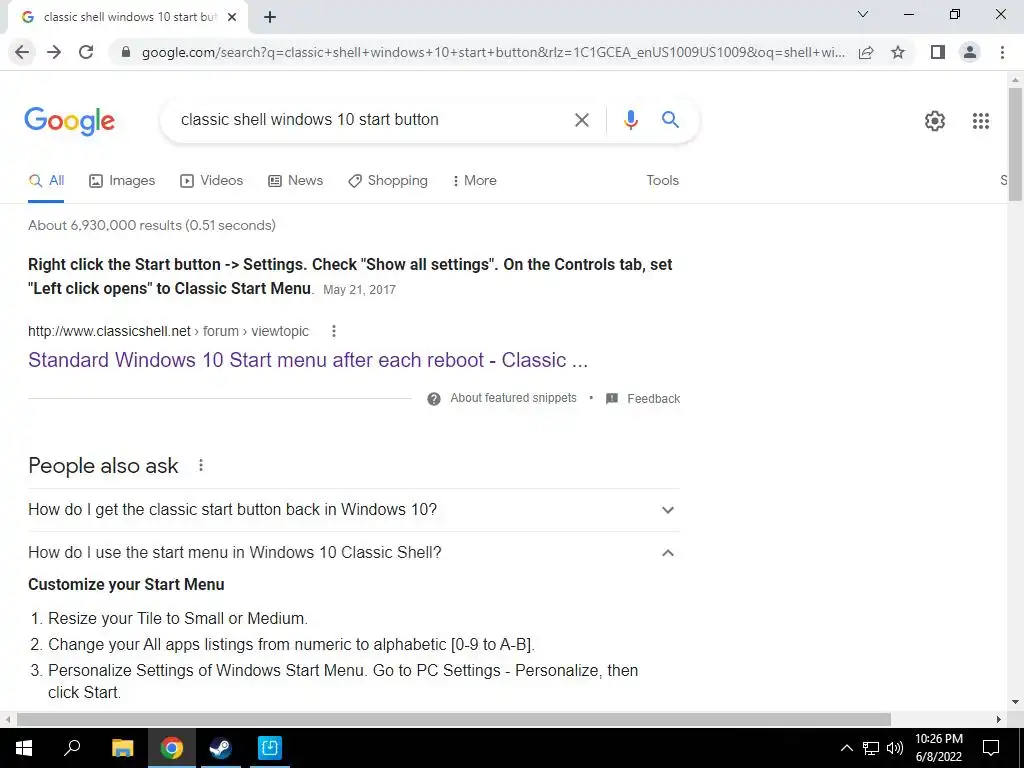Switch to Images results tab
Screen dimensions: 1024x768
point(122,181)
